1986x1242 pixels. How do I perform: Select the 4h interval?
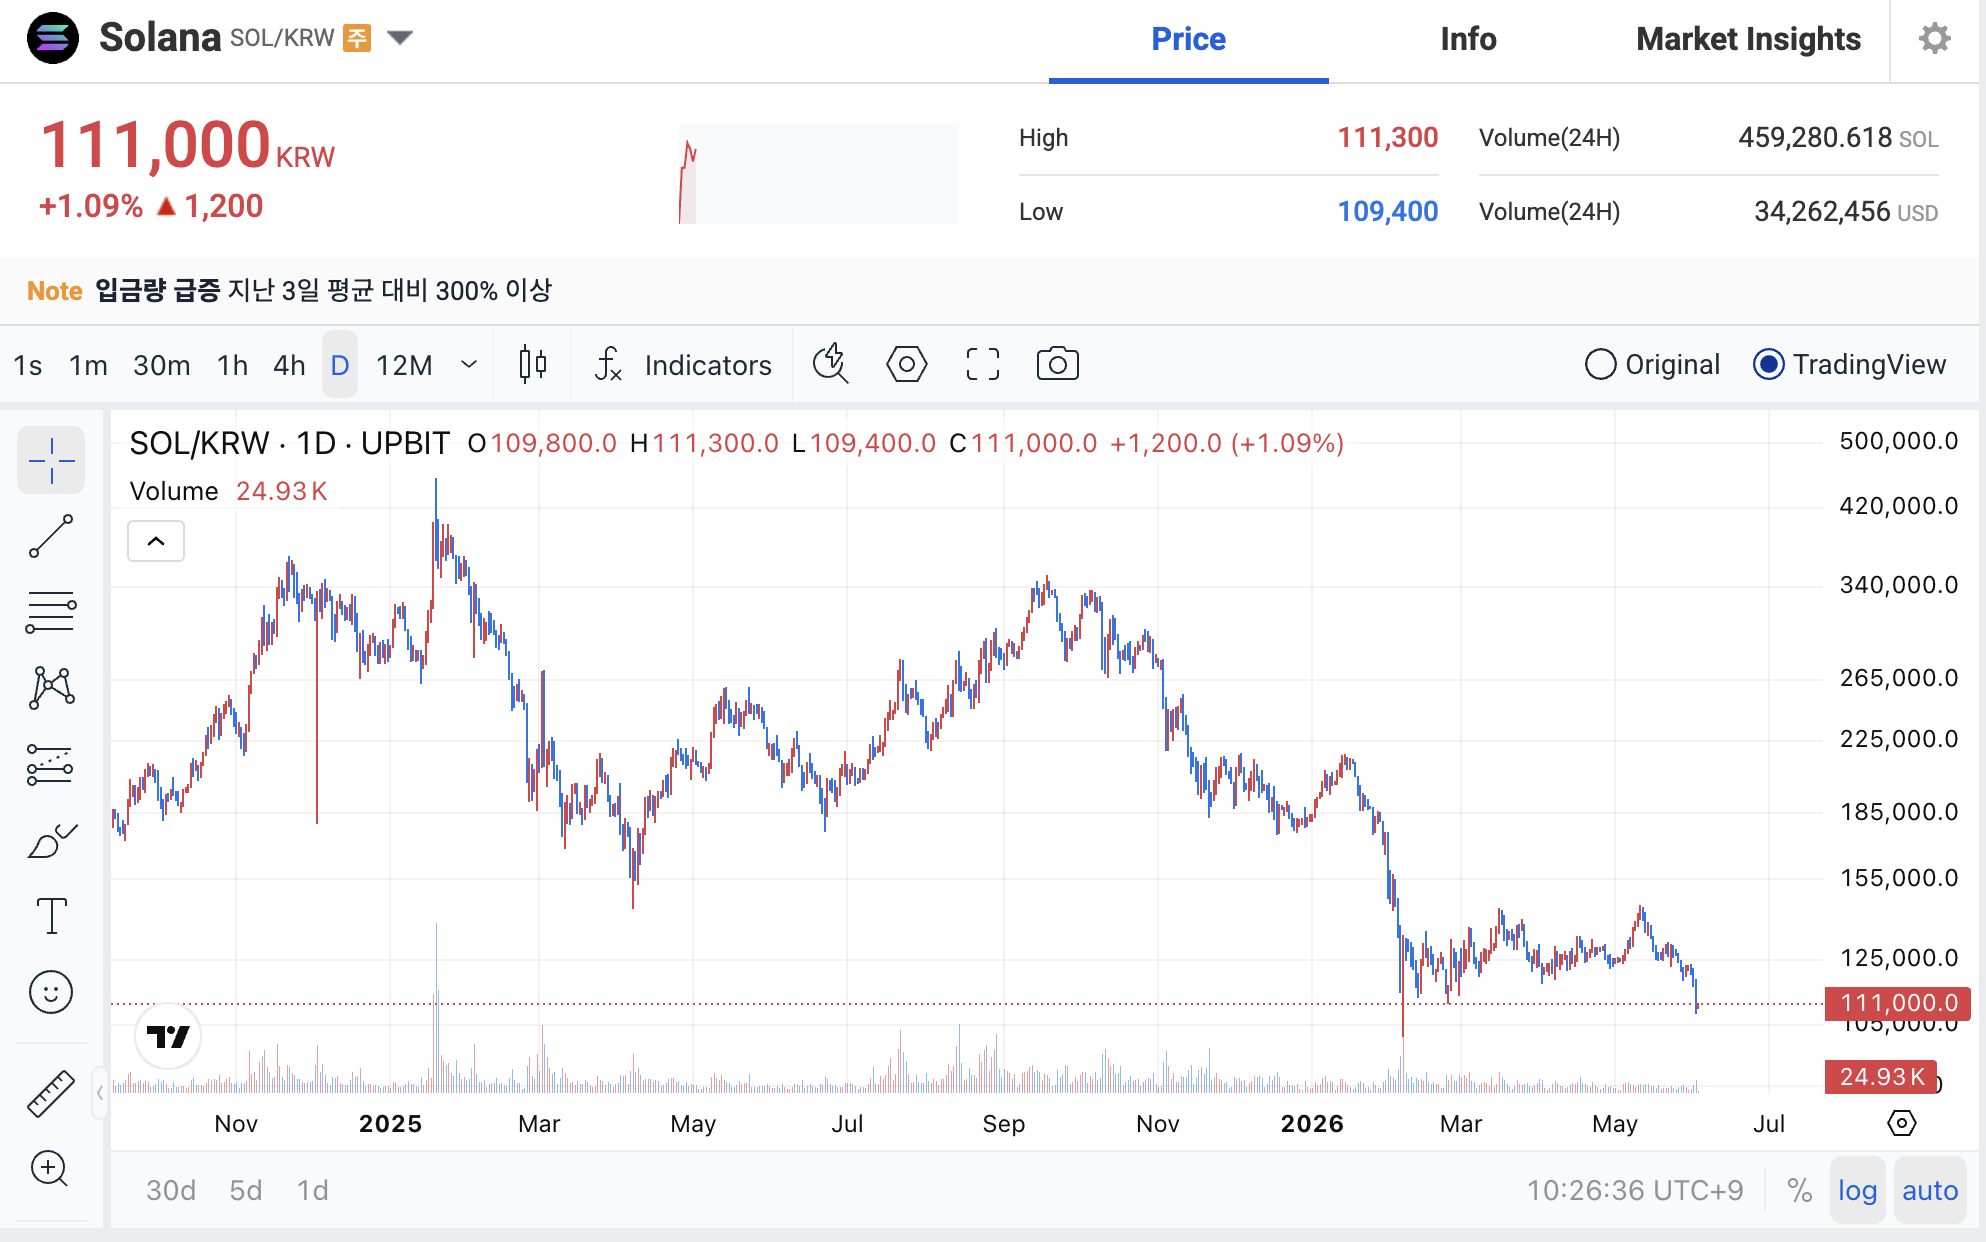(x=290, y=365)
